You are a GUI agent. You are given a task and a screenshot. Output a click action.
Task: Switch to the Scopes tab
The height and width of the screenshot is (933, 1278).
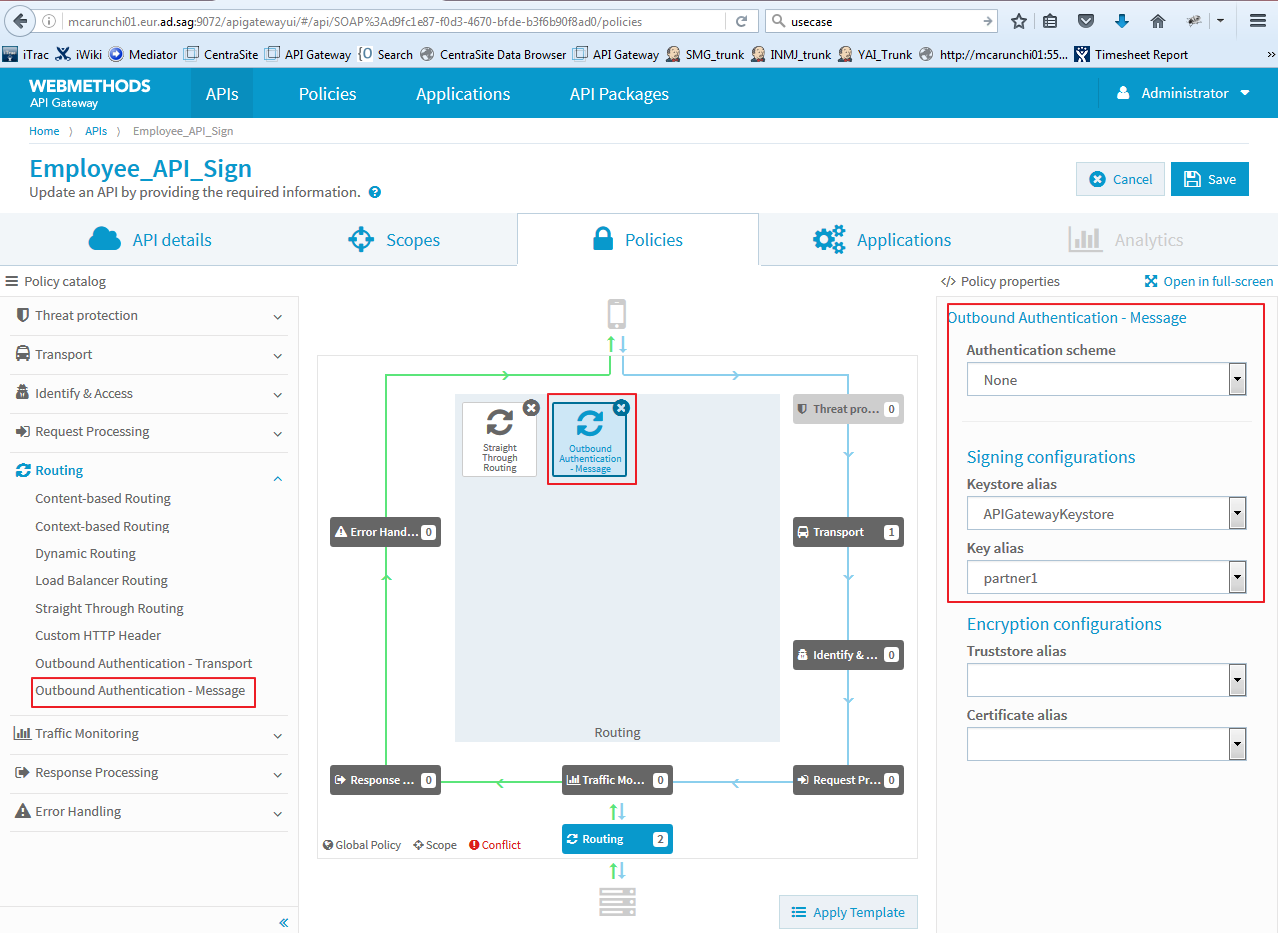[393, 240]
